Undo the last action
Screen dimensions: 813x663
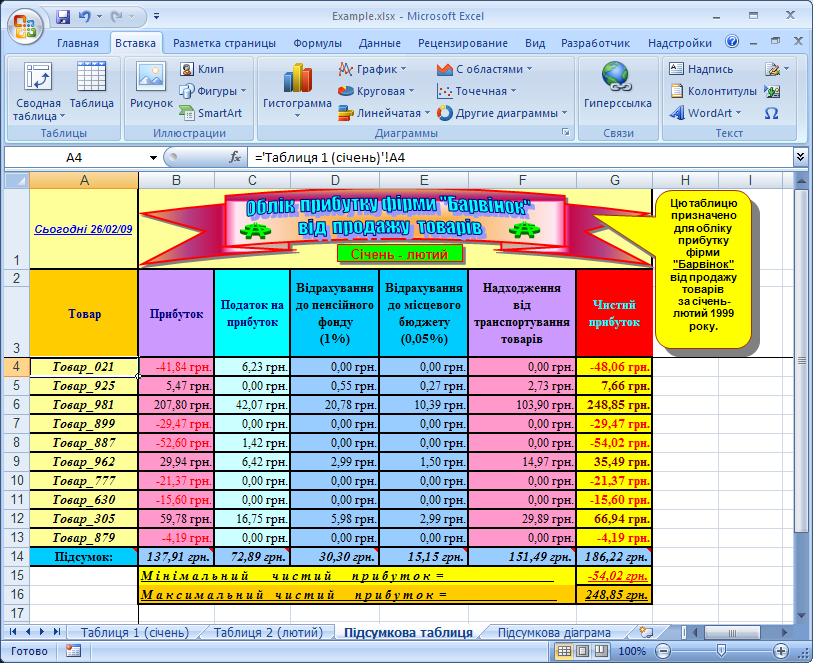(85, 17)
